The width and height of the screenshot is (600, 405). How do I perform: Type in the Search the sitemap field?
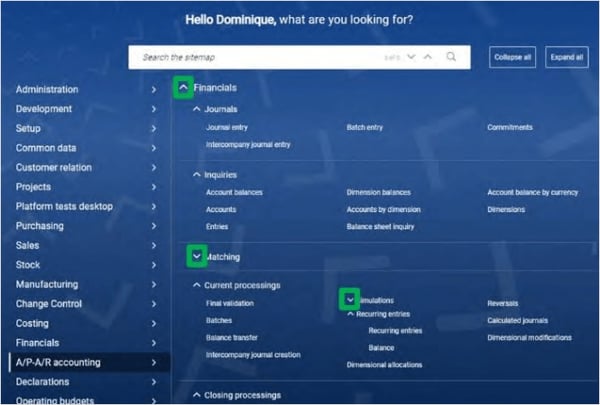(260, 57)
